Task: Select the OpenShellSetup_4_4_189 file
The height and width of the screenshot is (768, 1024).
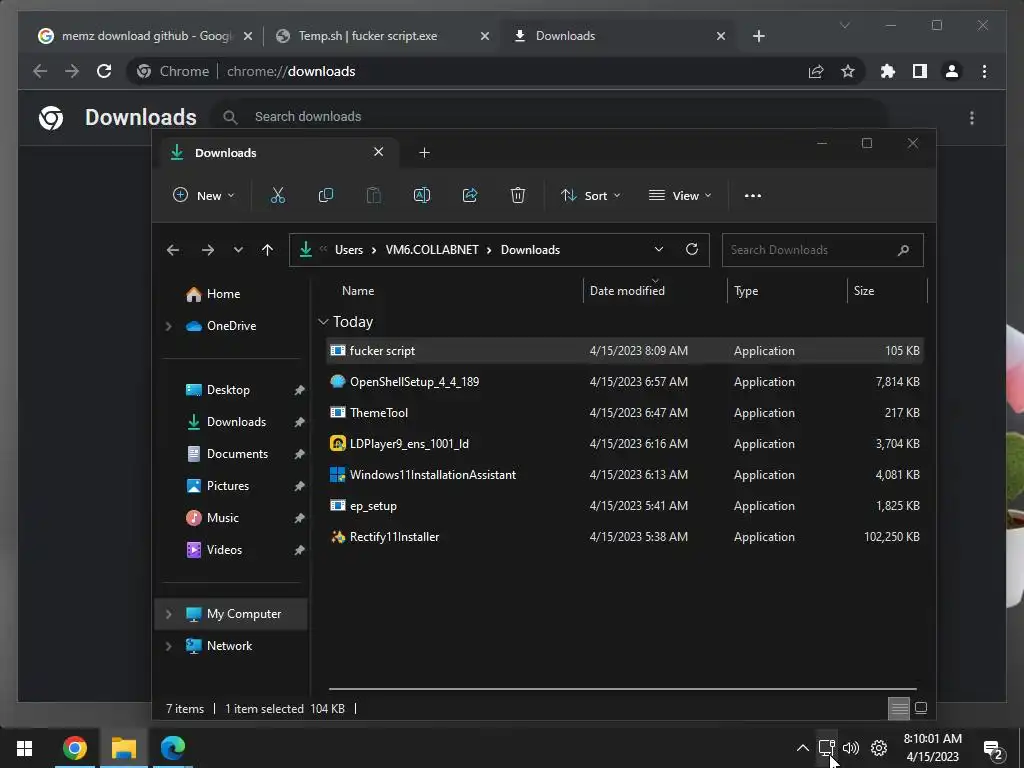Action: pyautogui.click(x=624, y=381)
